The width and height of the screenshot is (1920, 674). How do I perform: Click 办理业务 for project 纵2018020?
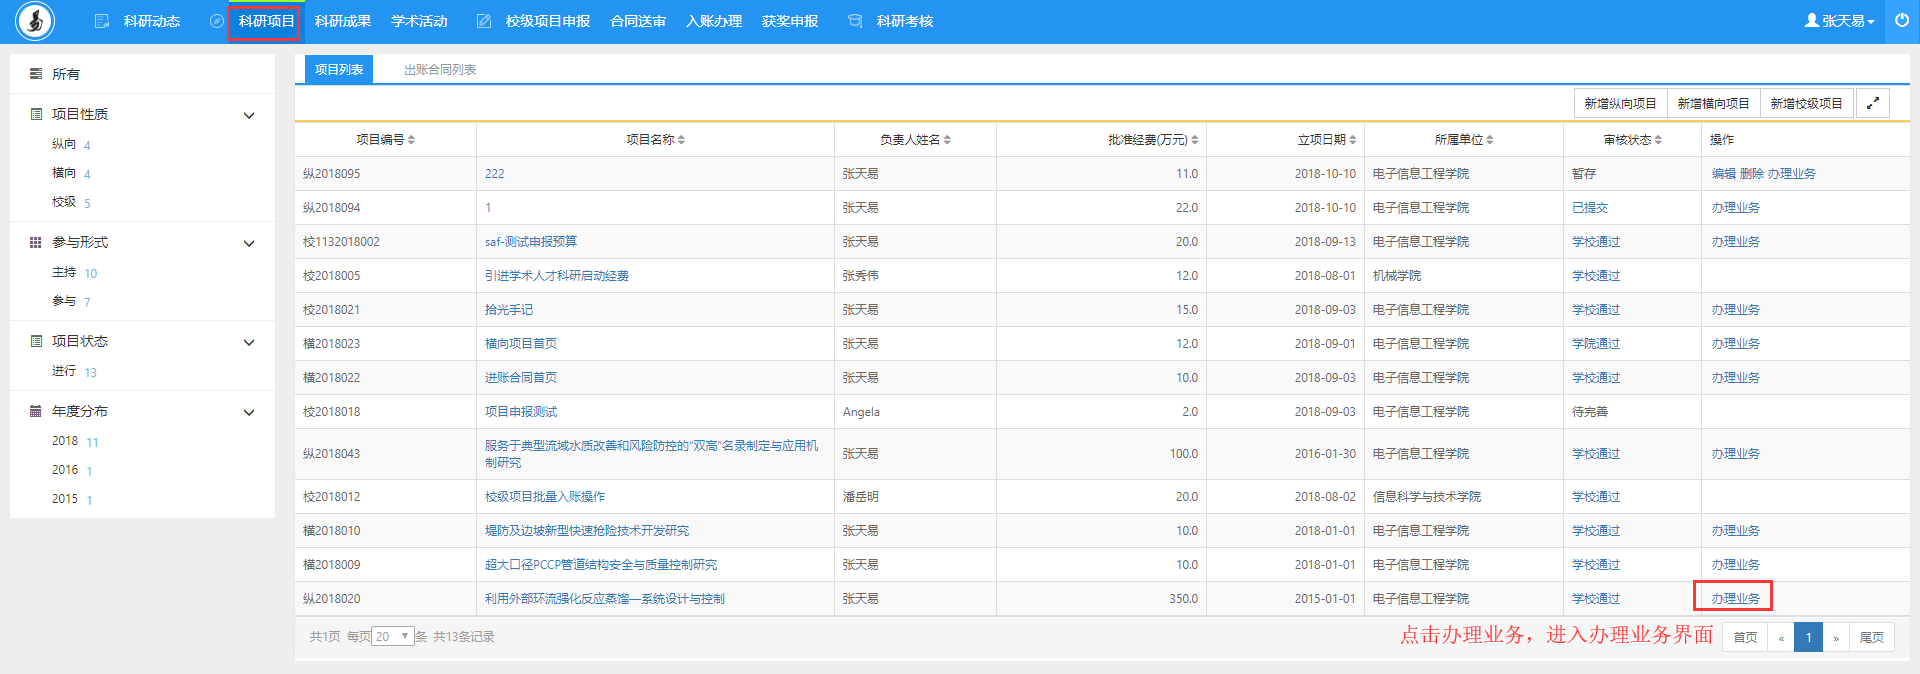pos(1735,598)
